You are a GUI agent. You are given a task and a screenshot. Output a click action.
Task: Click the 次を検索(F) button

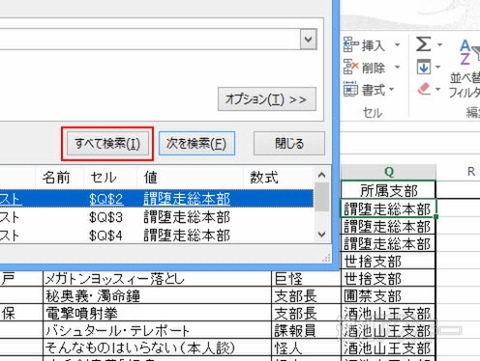pyautogui.click(x=197, y=144)
